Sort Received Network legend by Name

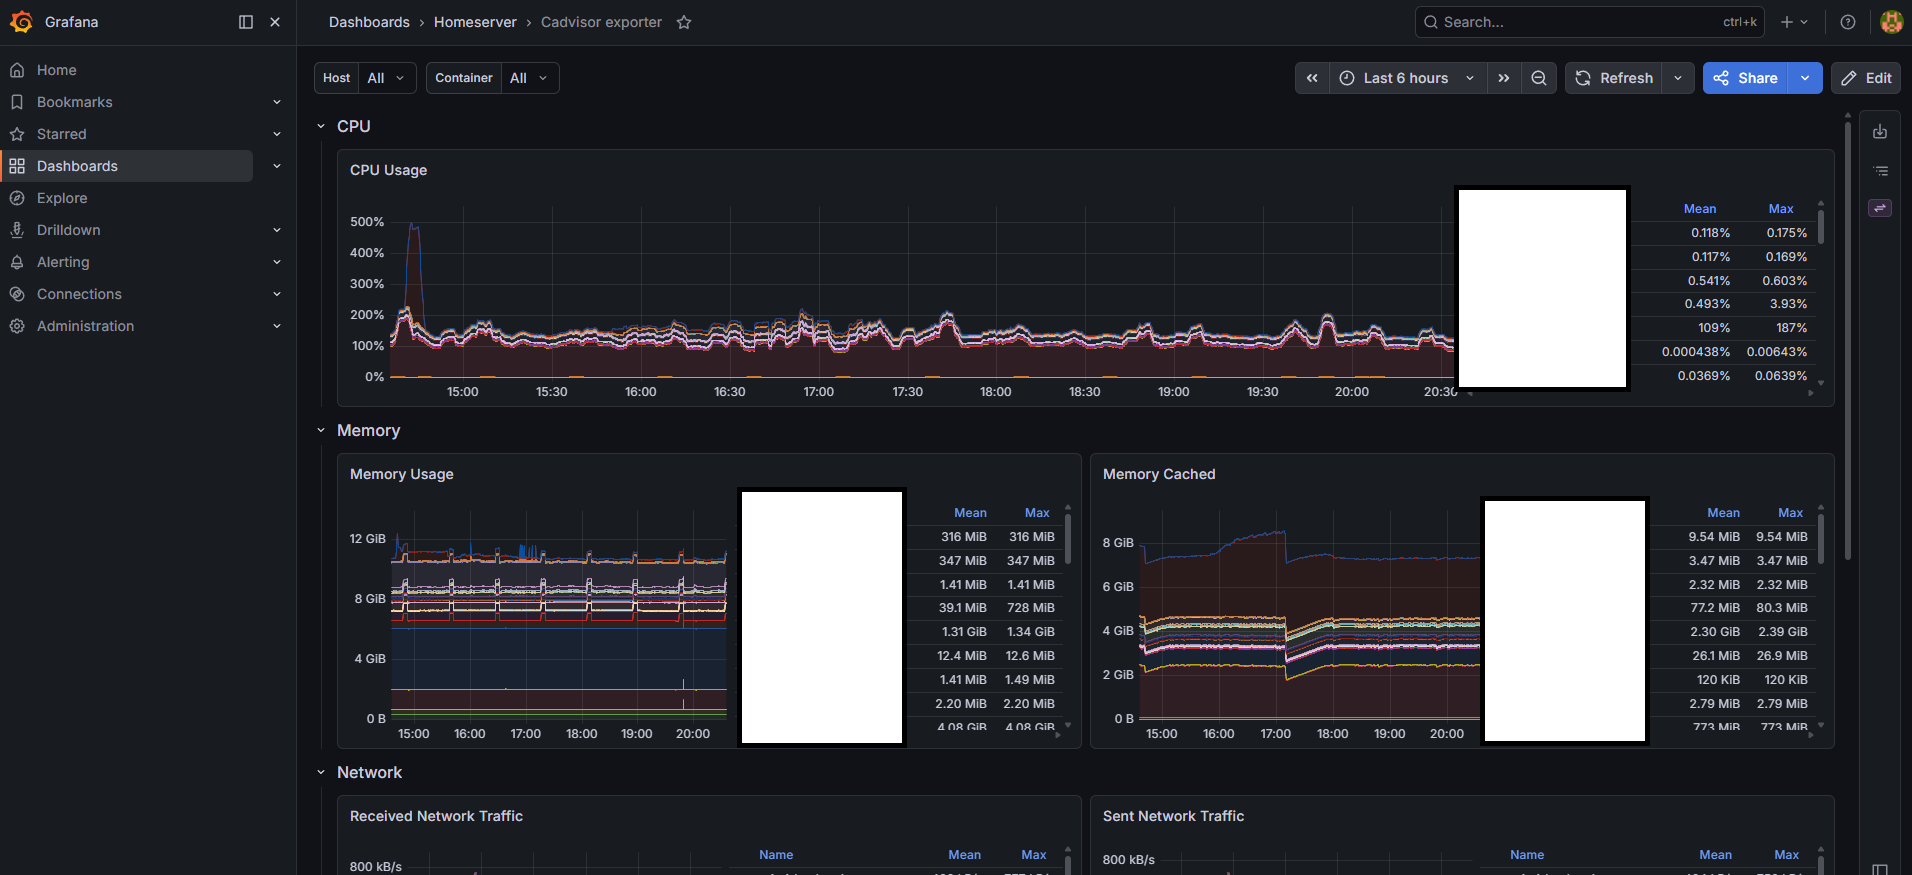point(776,855)
